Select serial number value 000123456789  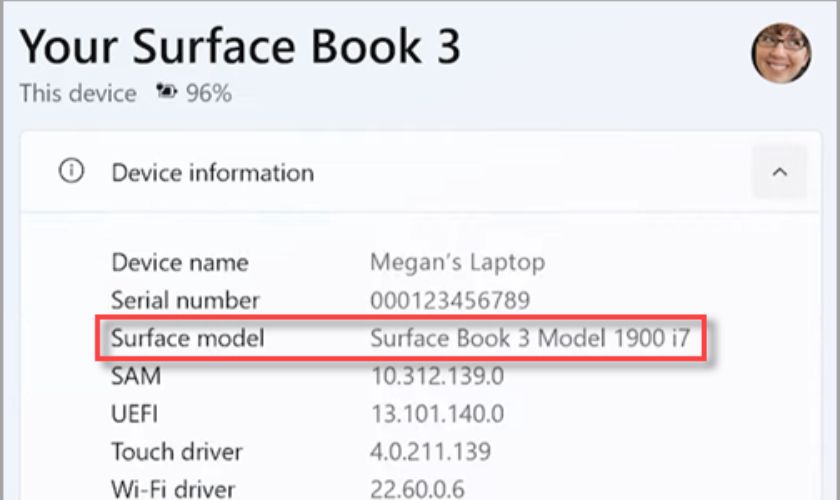point(450,300)
